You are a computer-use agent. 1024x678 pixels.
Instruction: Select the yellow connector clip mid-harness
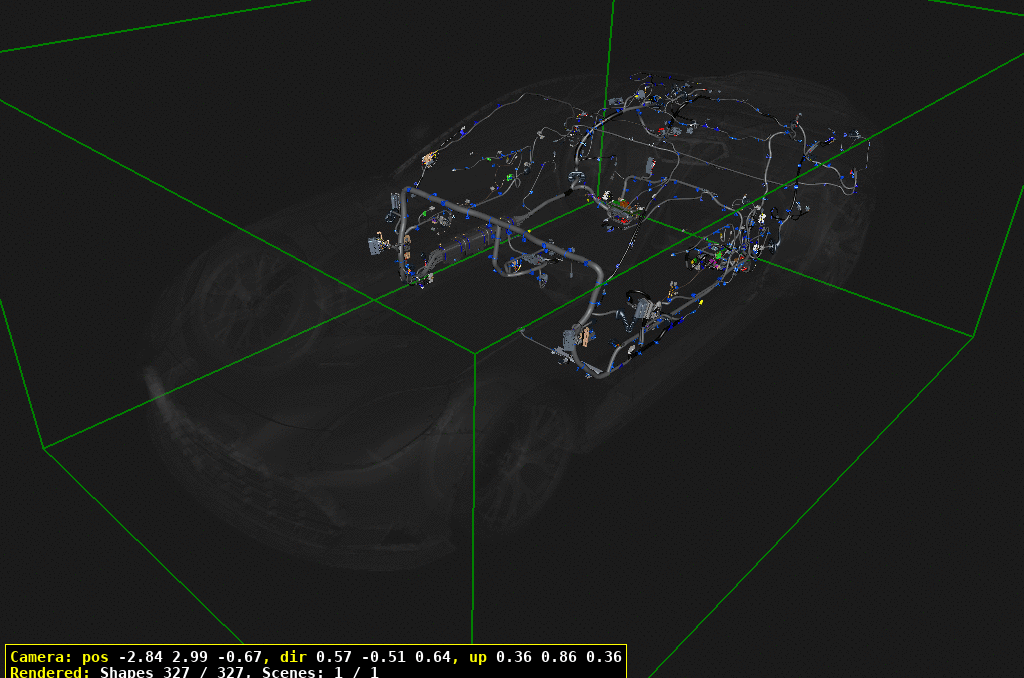700,302
